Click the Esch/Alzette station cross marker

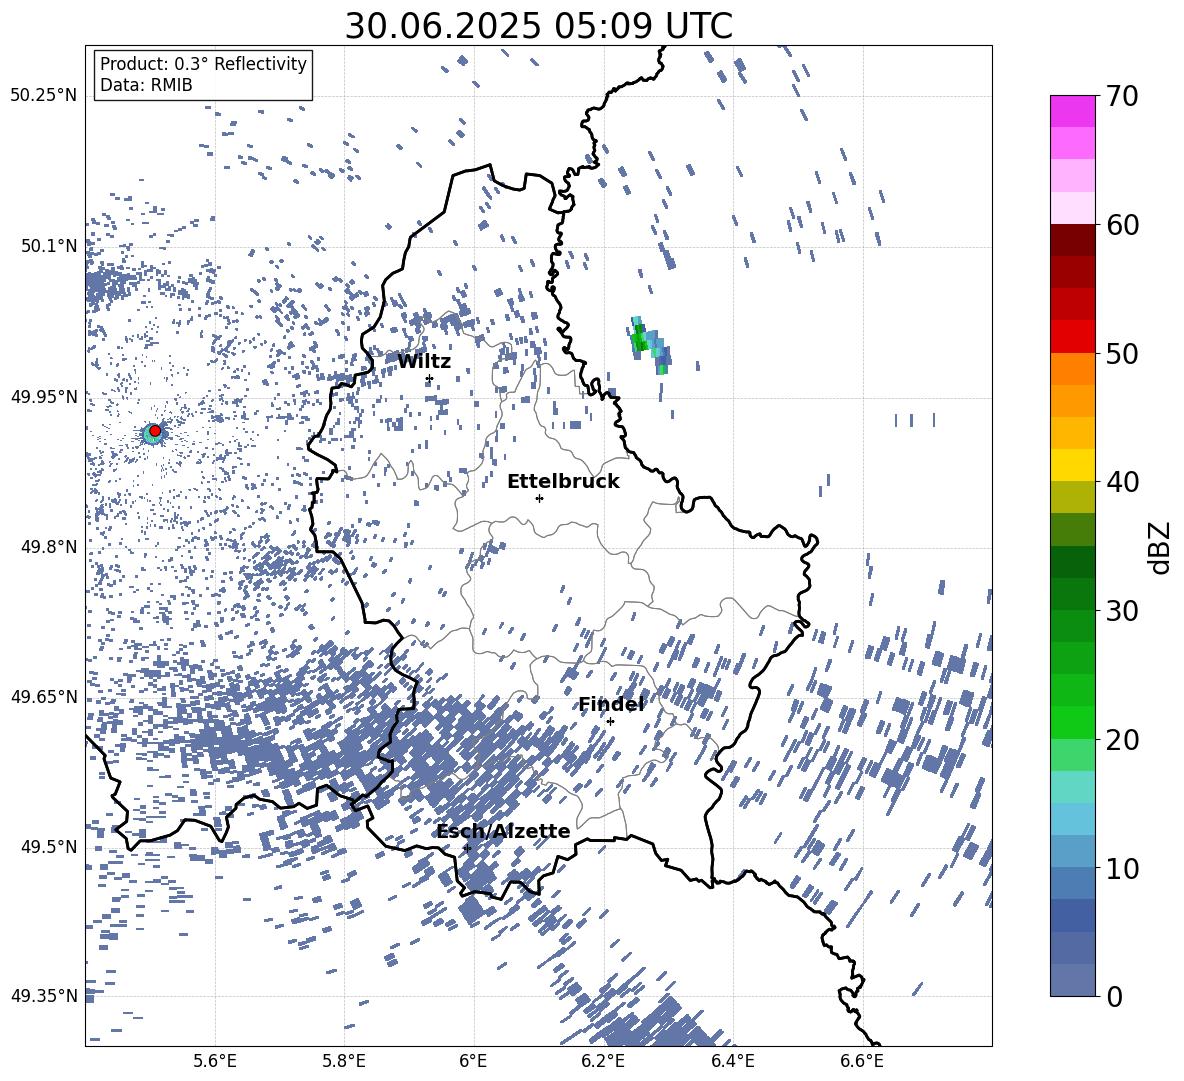[x=467, y=848]
